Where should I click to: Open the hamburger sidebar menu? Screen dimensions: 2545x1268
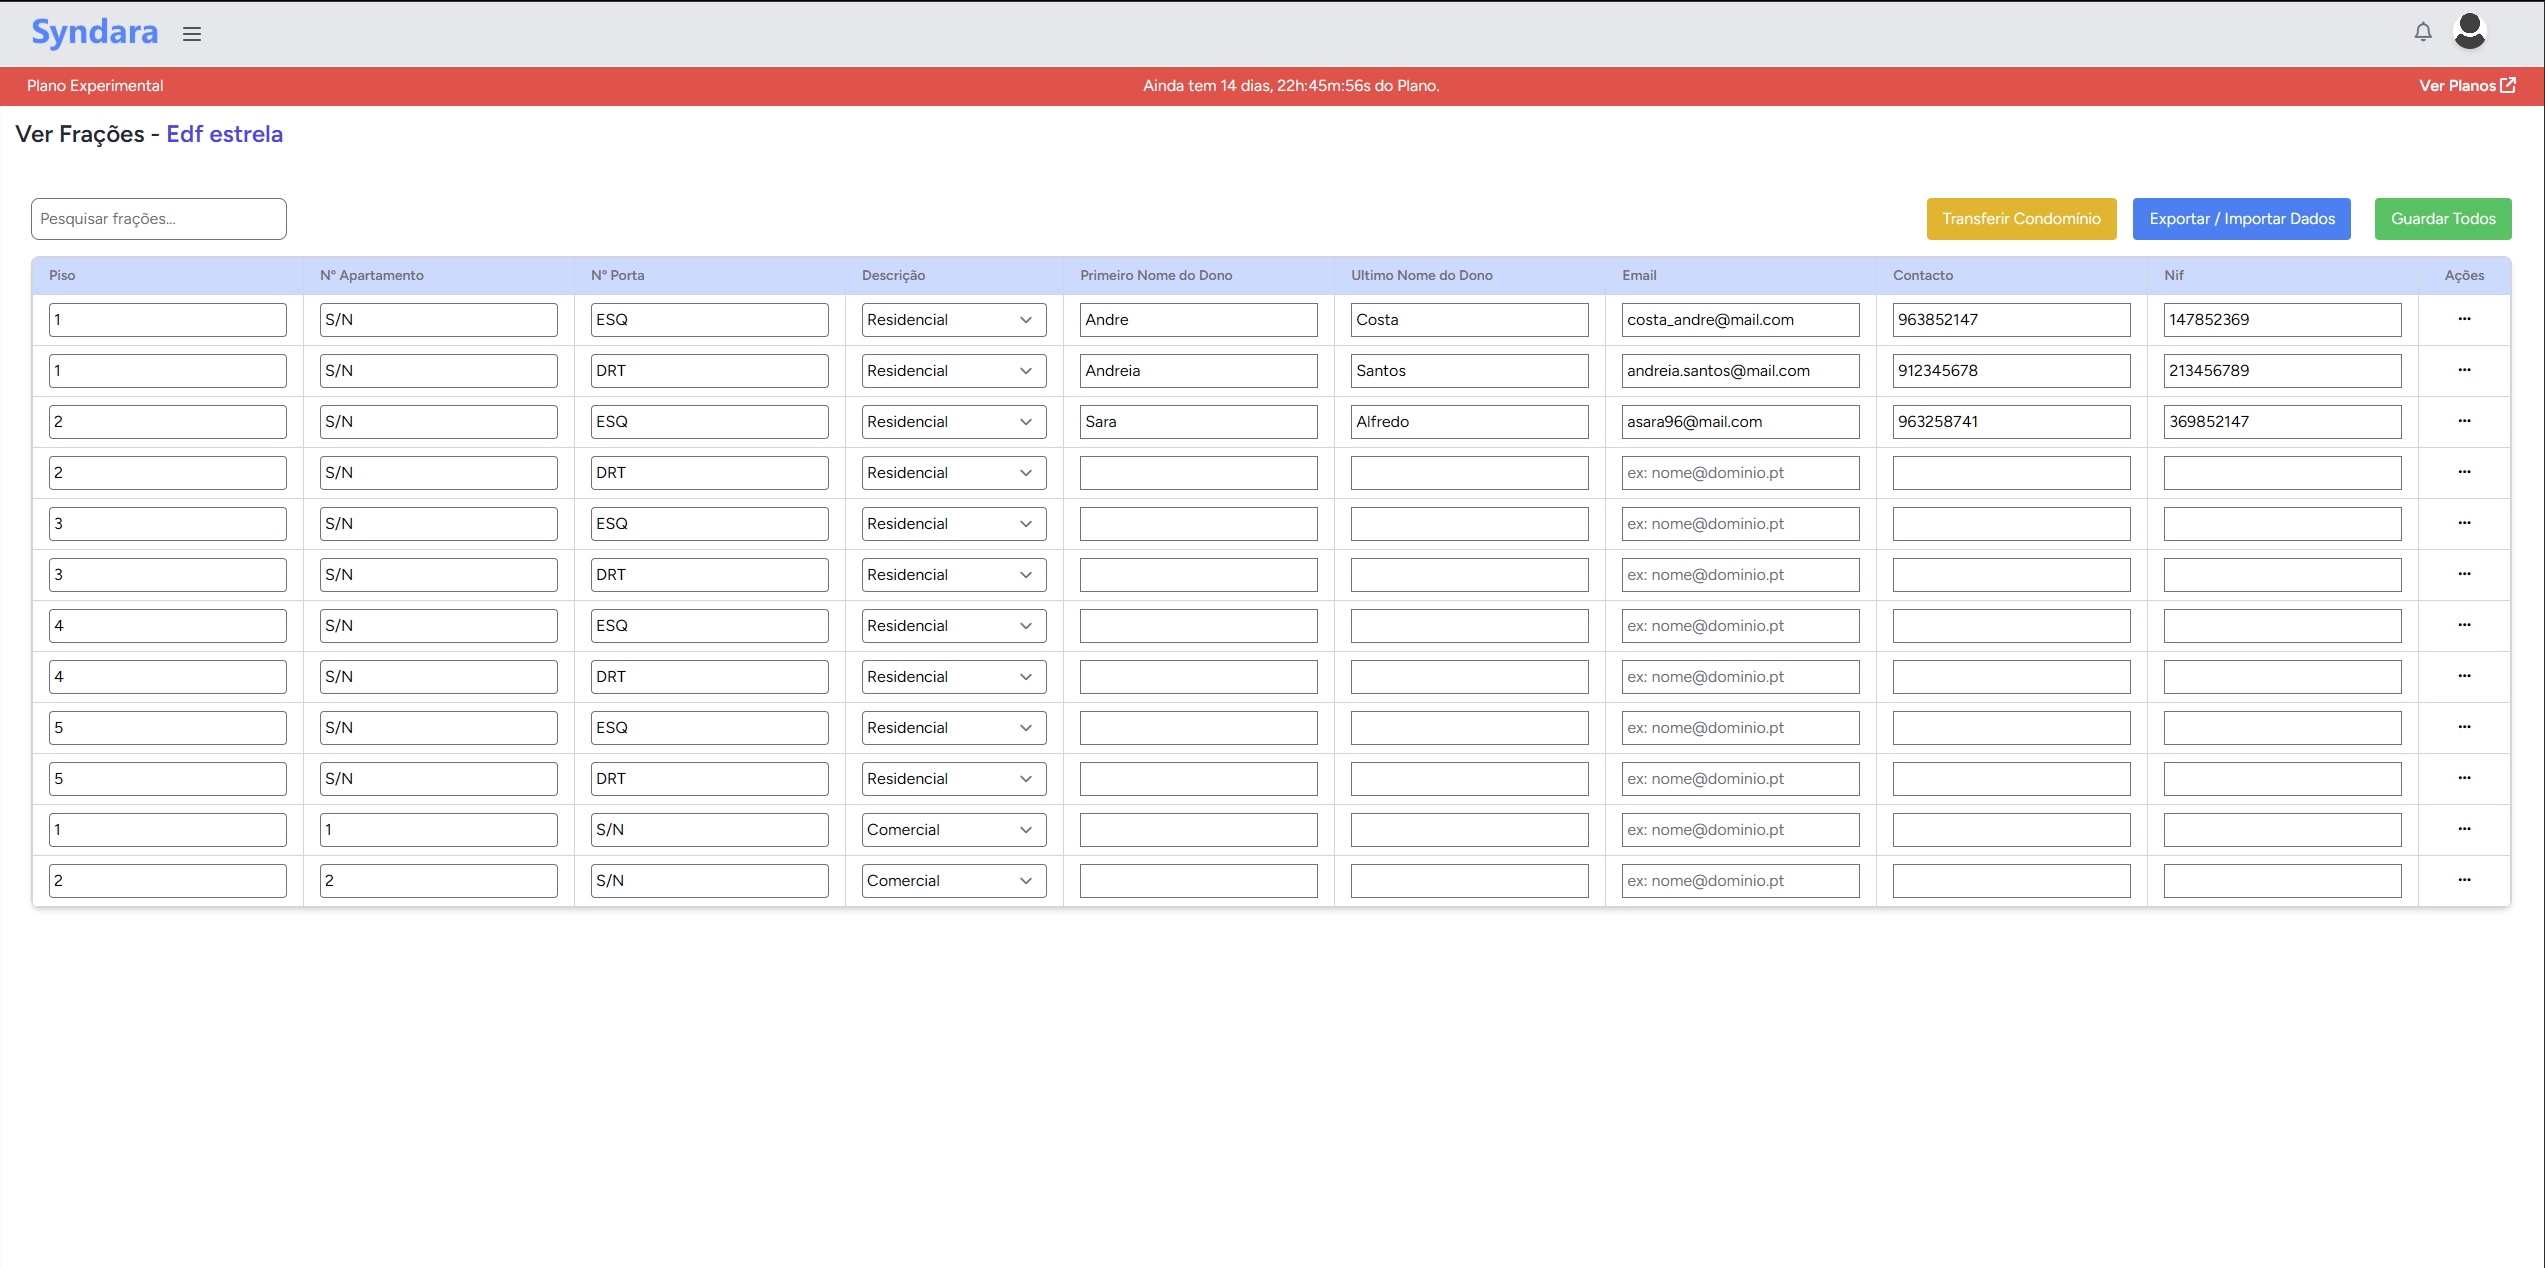[192, 34]
